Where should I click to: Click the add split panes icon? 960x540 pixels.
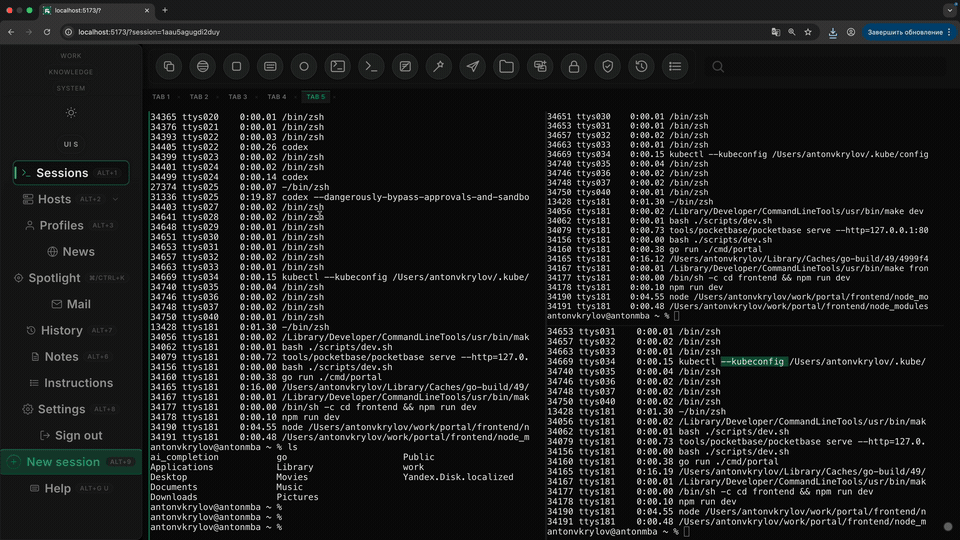point(540,66)
